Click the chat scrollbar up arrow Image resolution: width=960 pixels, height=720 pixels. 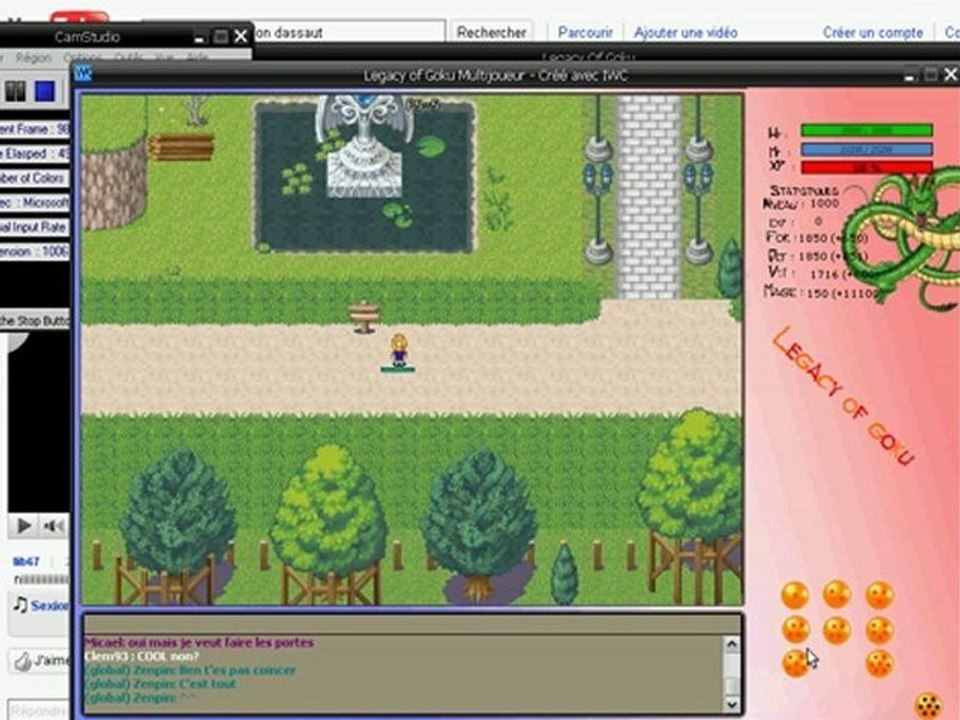coord(731,644)
